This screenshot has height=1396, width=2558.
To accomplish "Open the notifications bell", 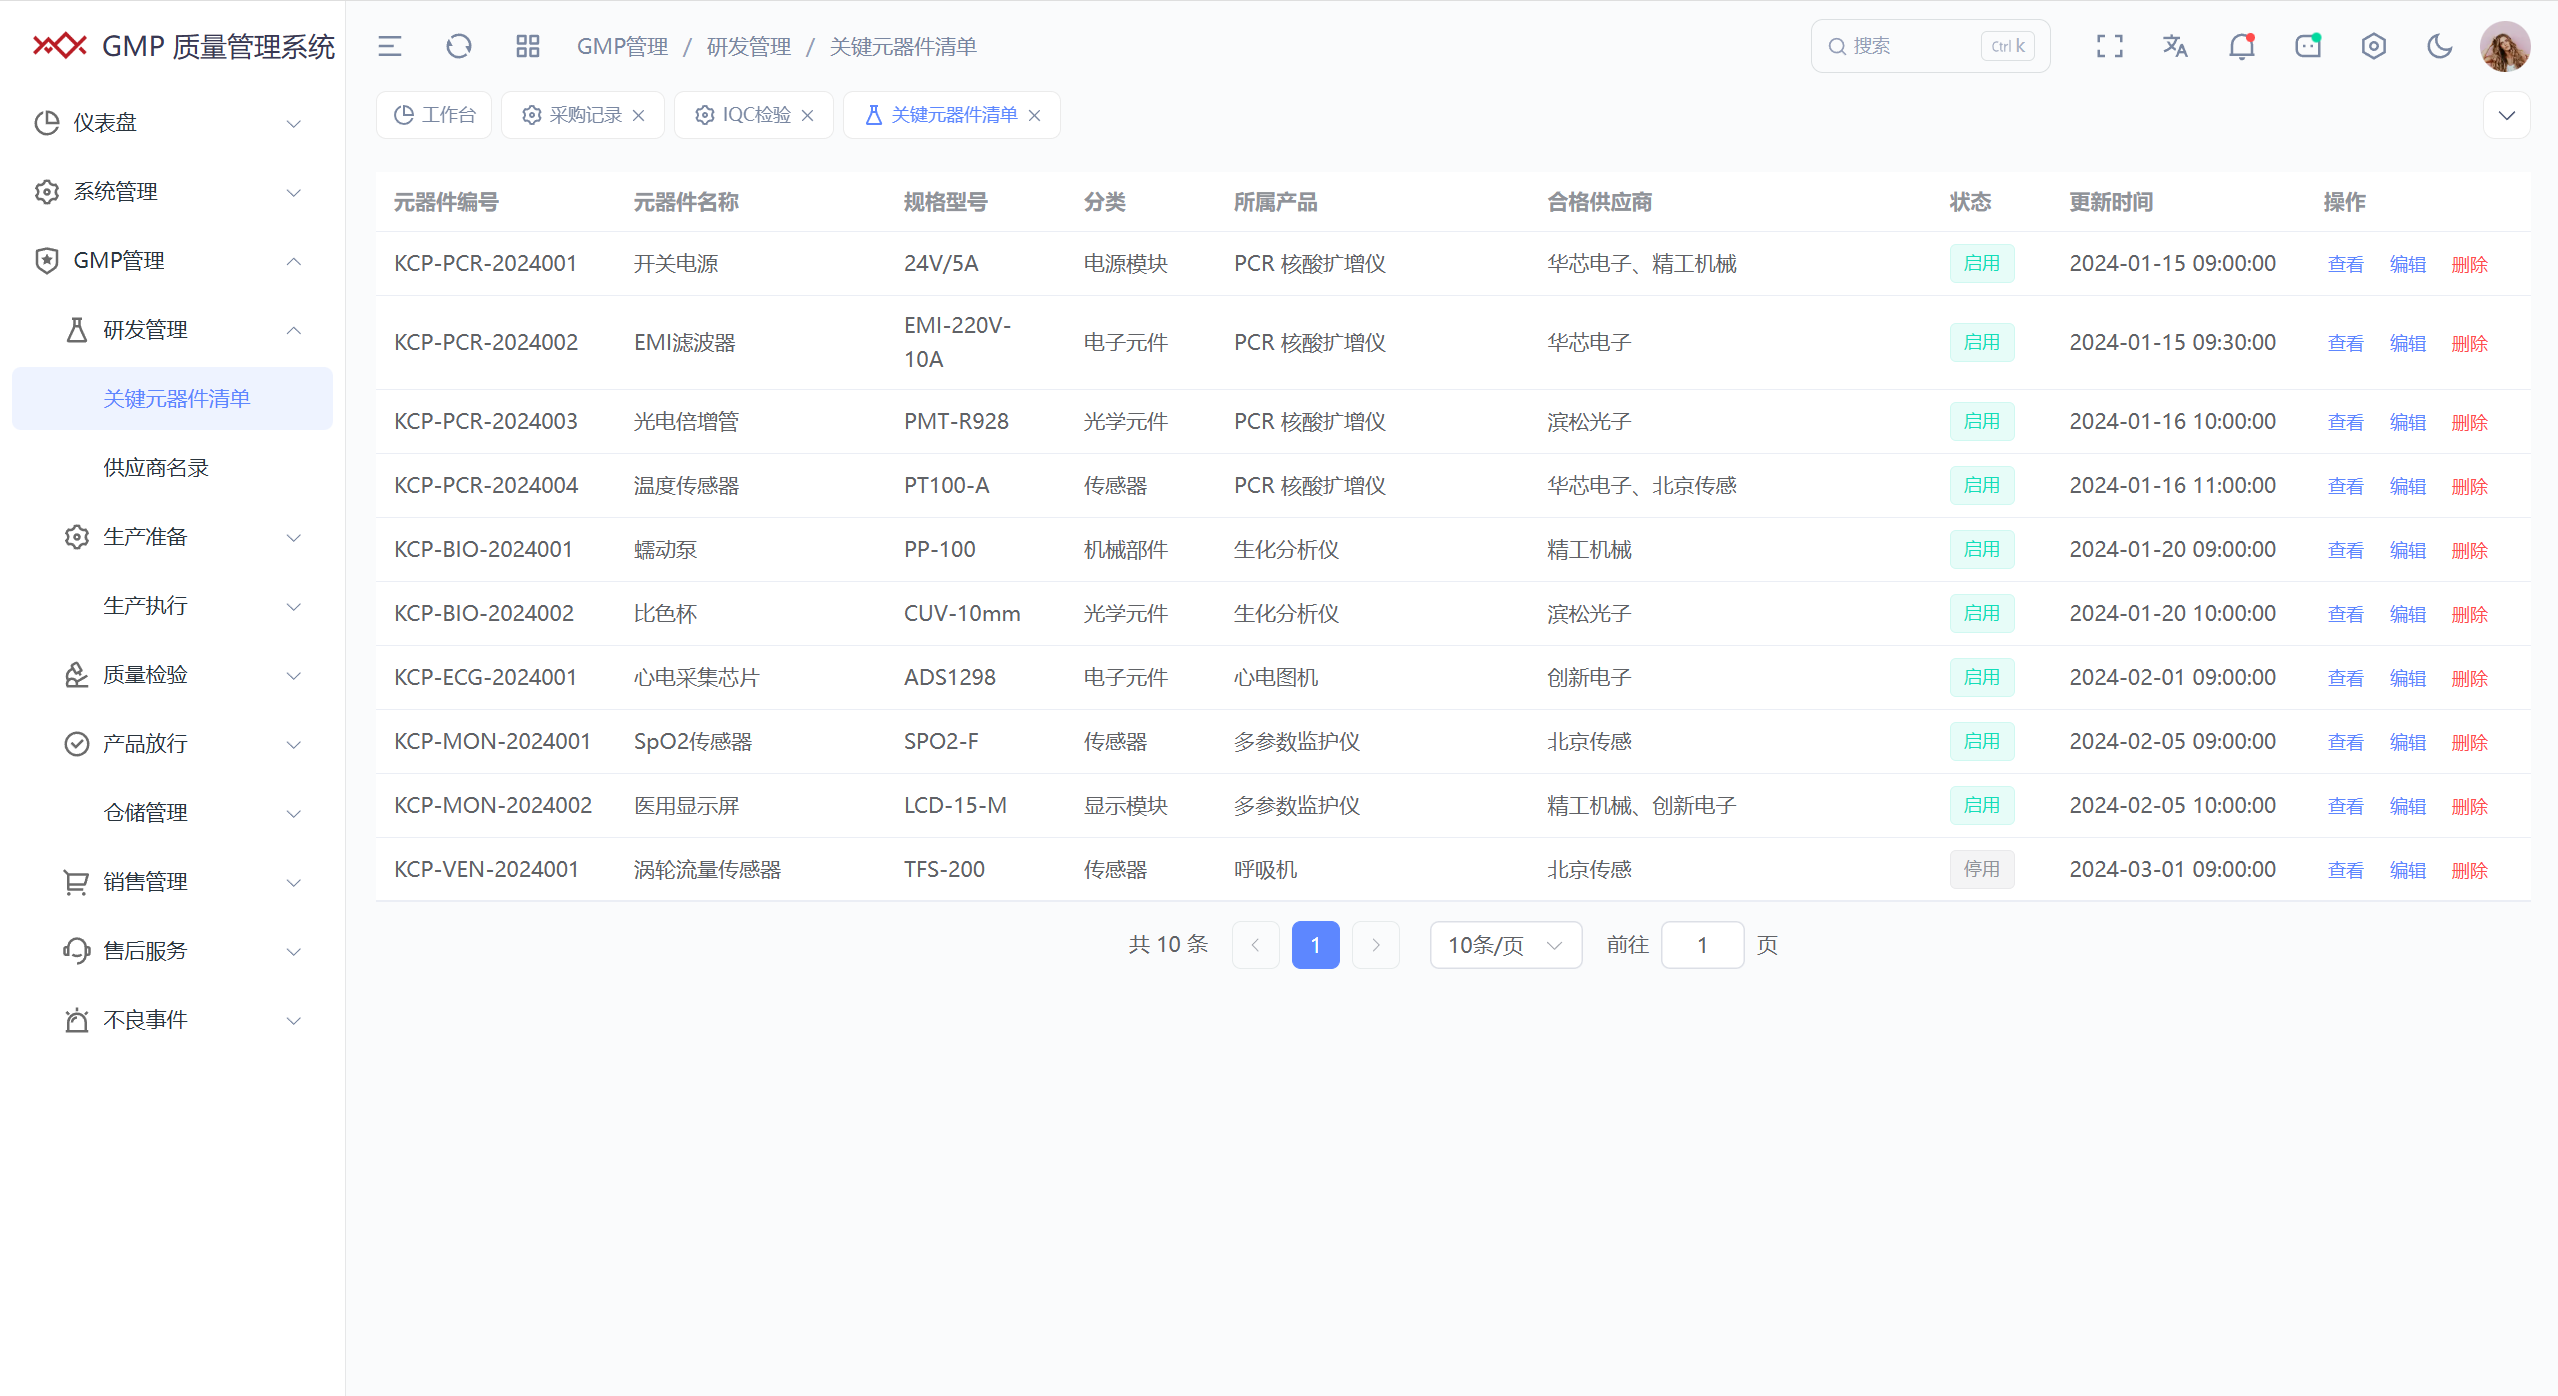I will 2242,46.
